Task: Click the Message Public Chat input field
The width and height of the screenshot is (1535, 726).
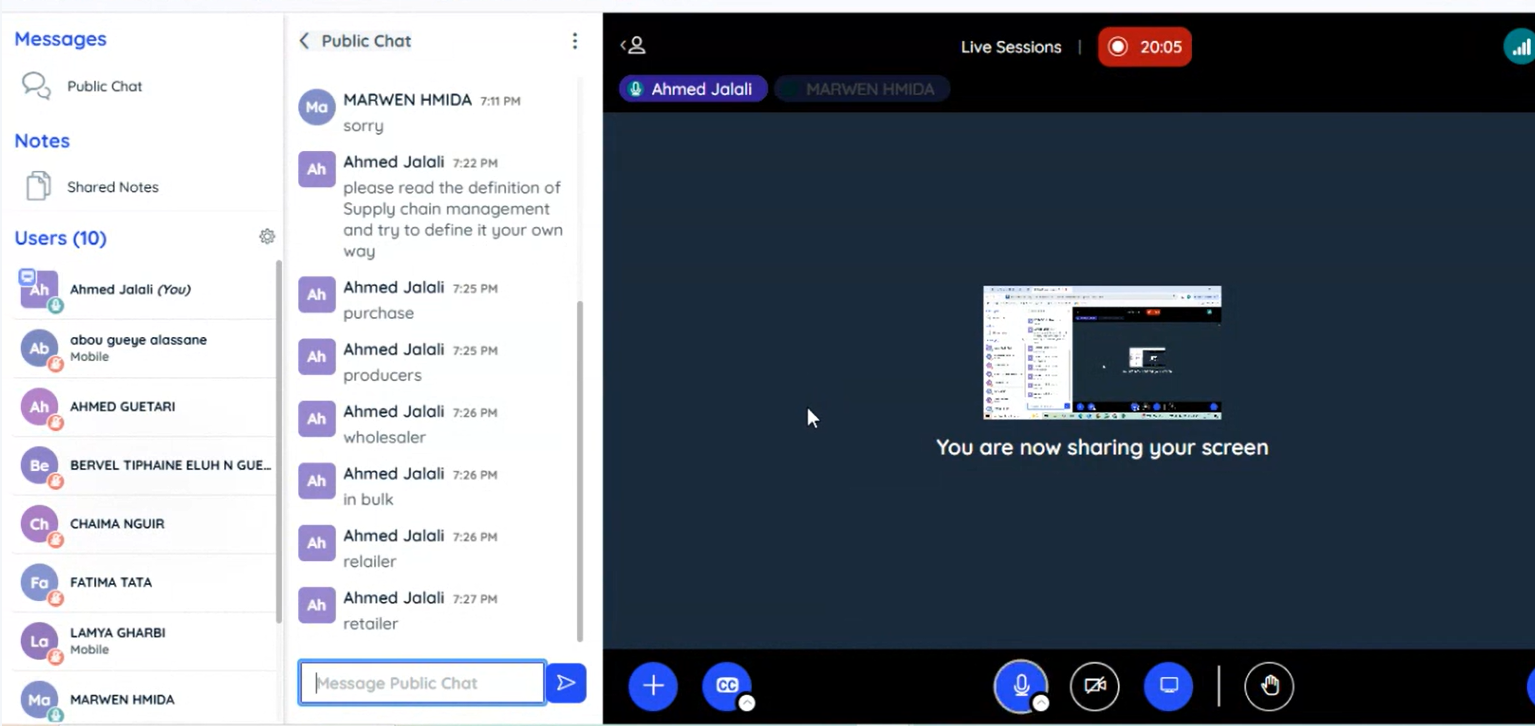Action: (422, 683)
